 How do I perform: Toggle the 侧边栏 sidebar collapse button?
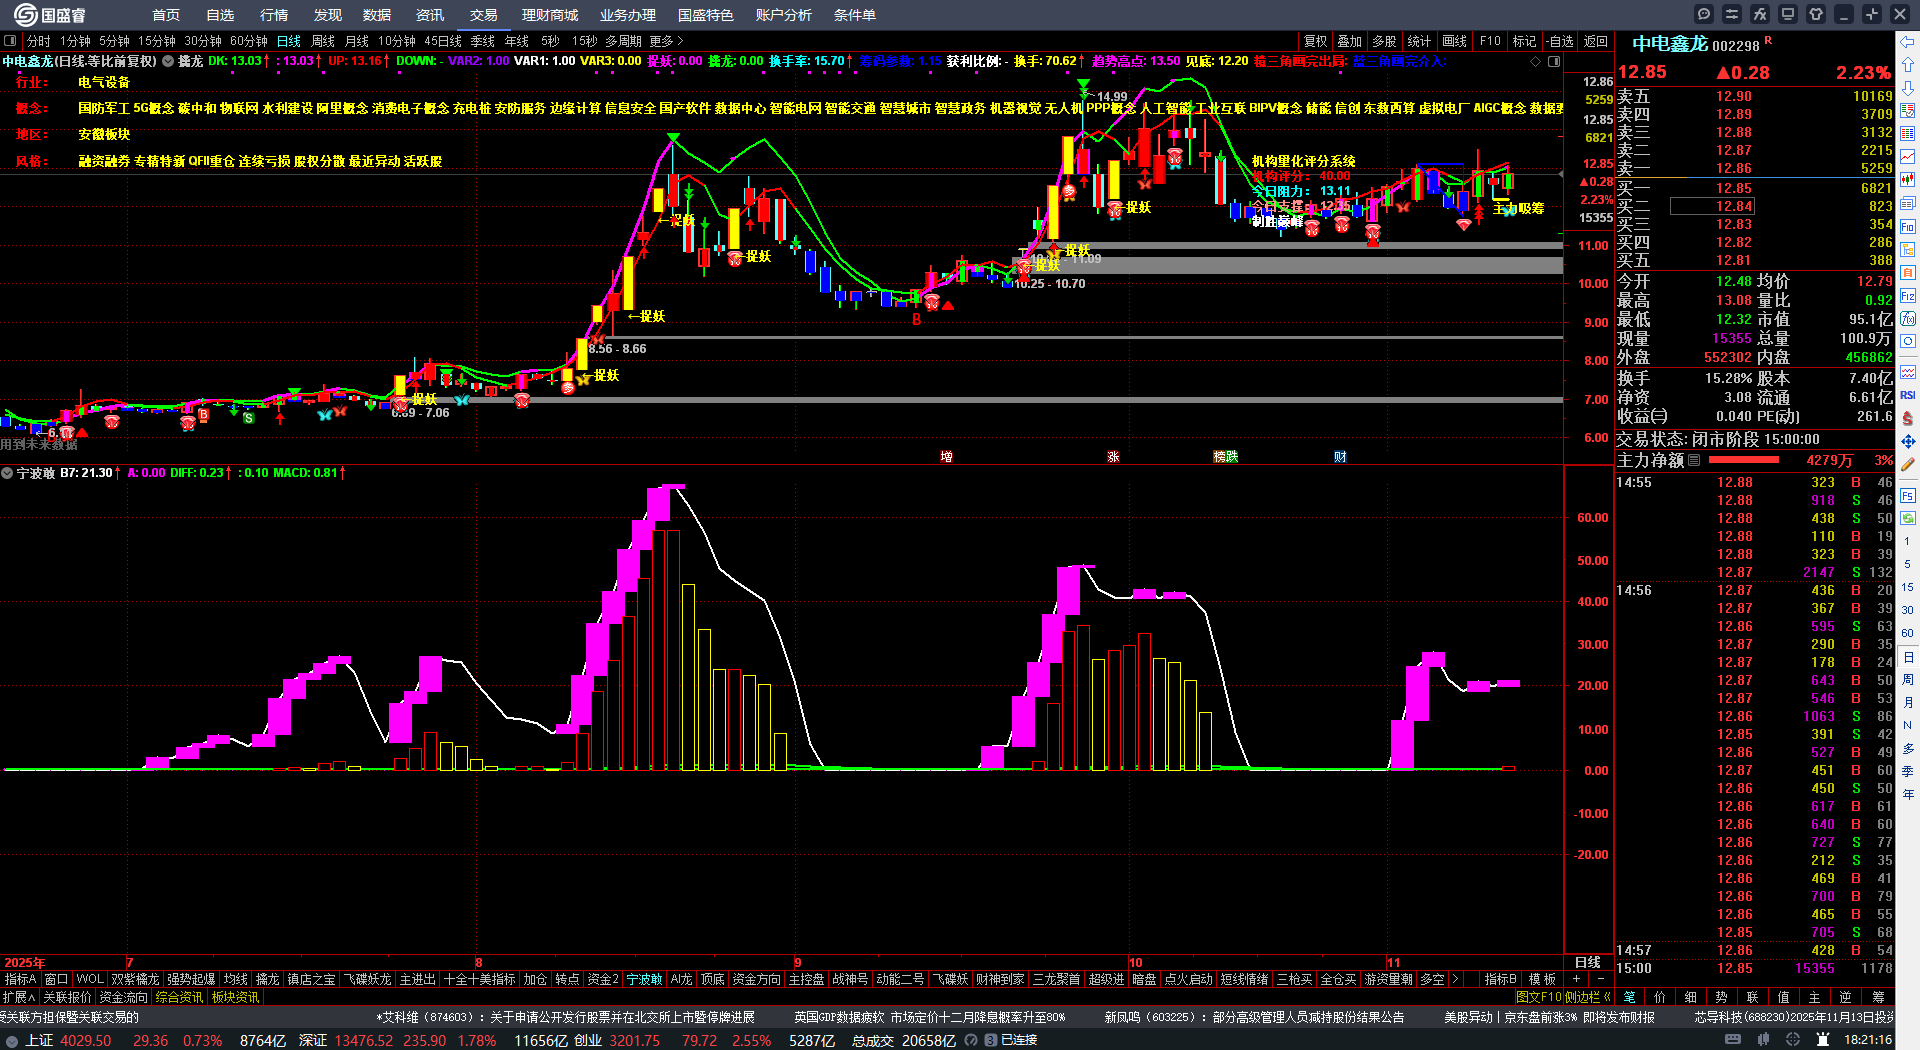[1588, 997]
